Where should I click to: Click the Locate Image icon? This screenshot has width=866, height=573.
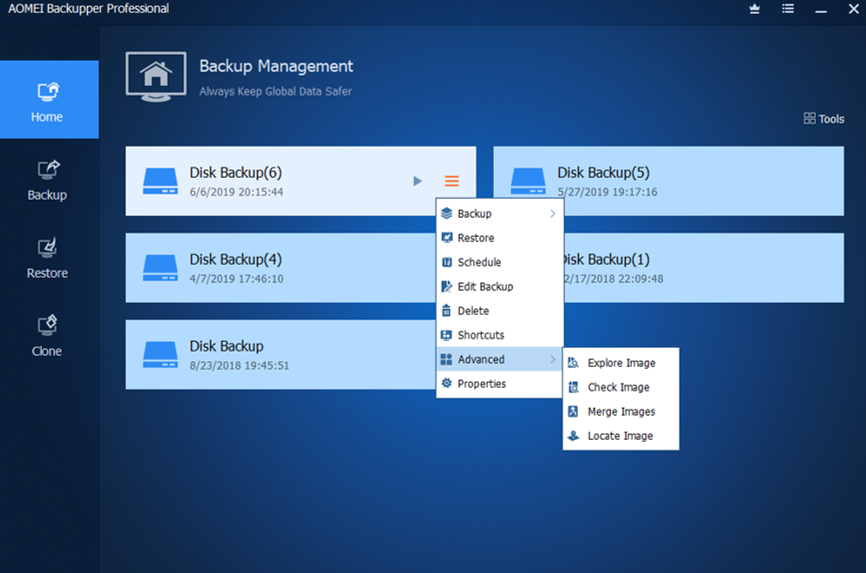pos(573,436)
